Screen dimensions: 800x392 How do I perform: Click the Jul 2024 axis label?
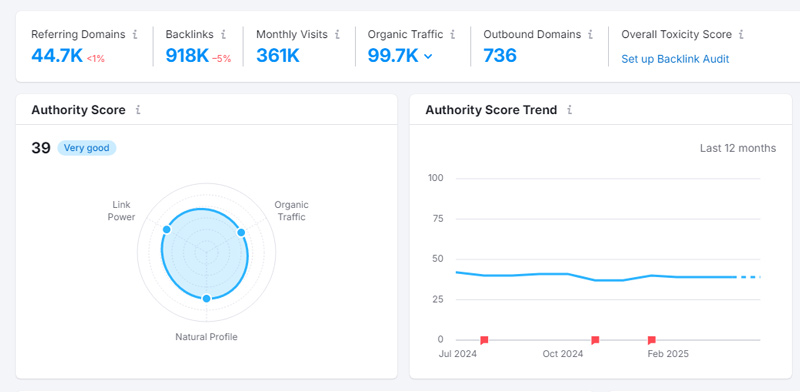458,354
